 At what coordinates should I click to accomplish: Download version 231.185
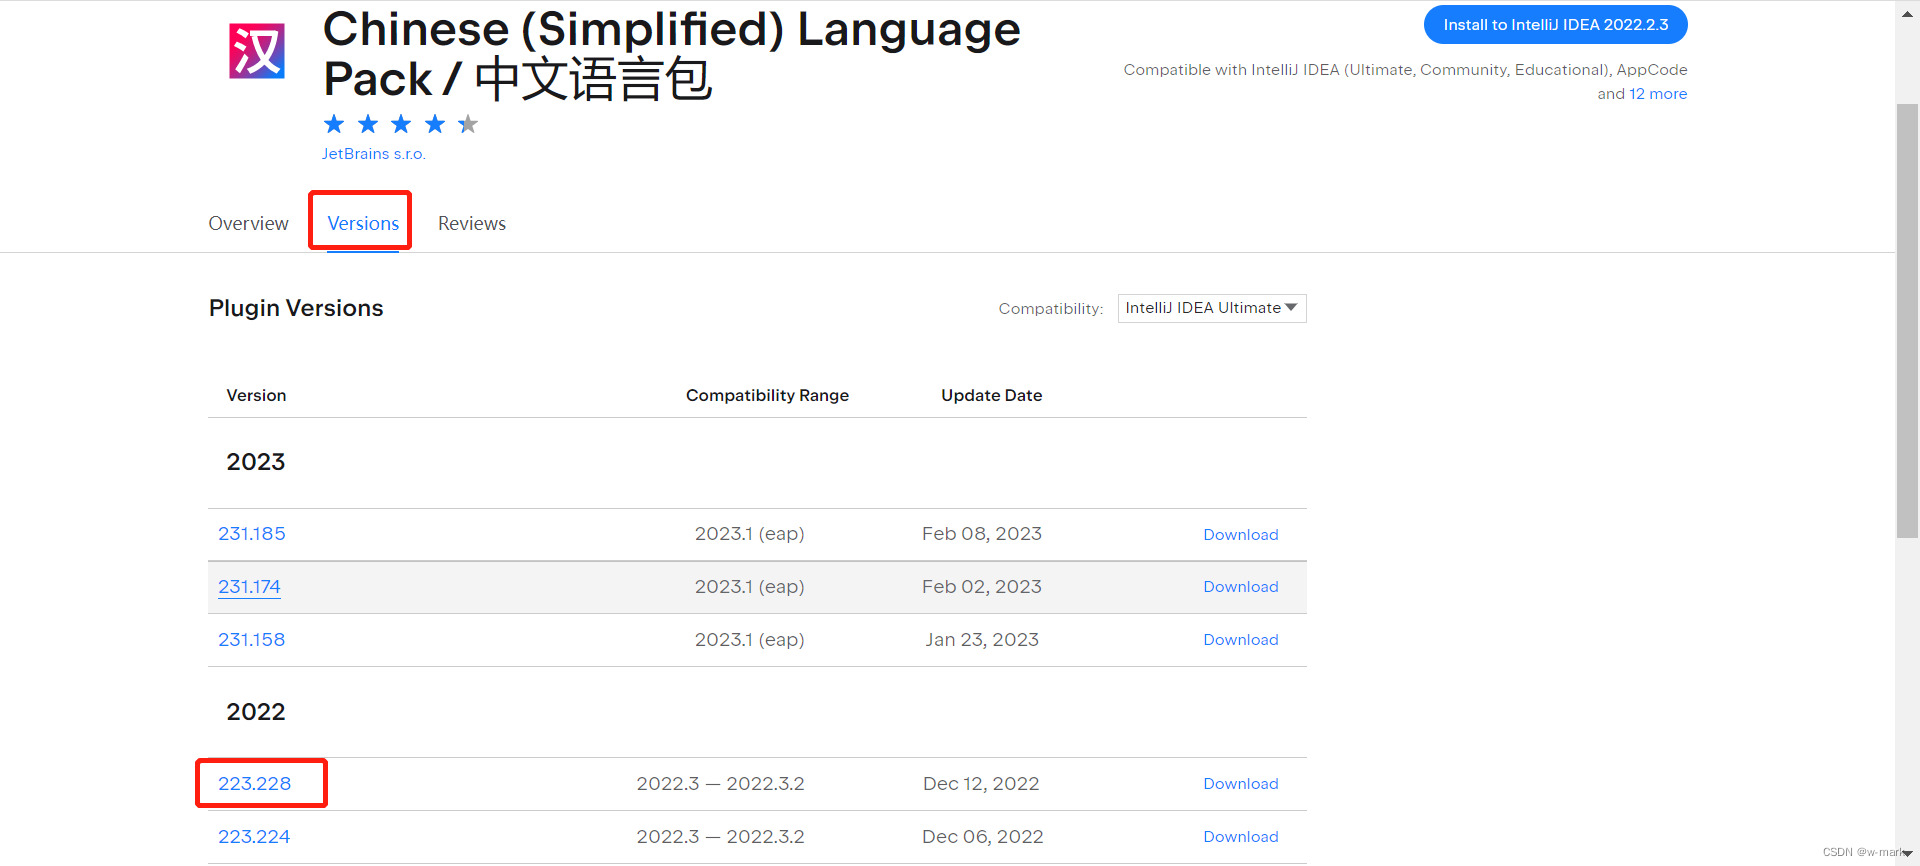click(x=1241, y=535)
